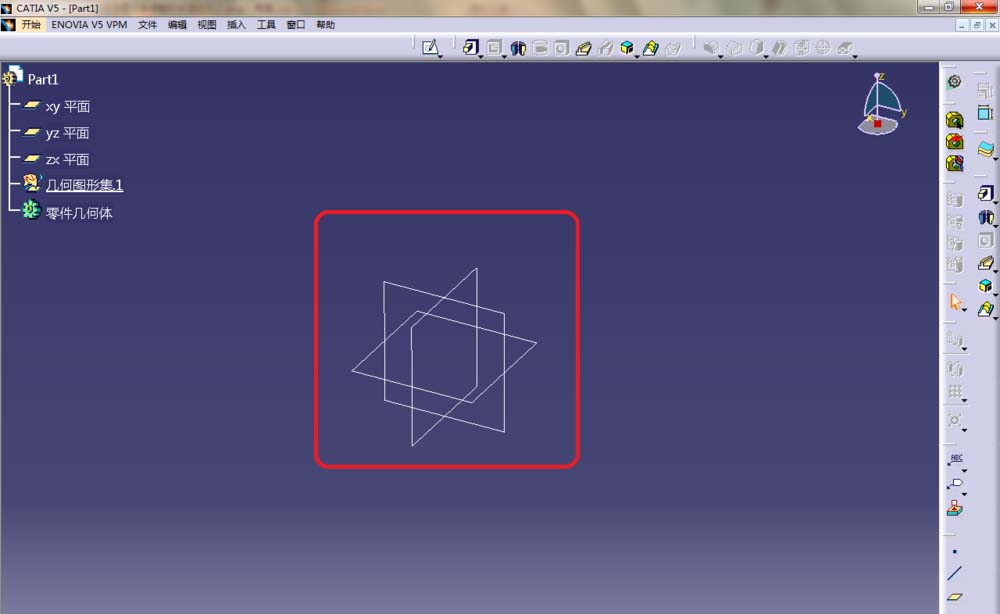Select the xy 平面 tree item
The width and height of the screenshot is (1000, 614).
click(67, 106)
